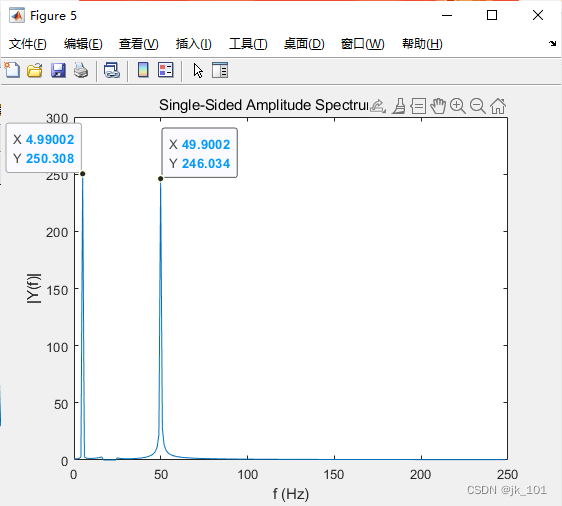Open file using the folder icon

[x=35, y=70]
